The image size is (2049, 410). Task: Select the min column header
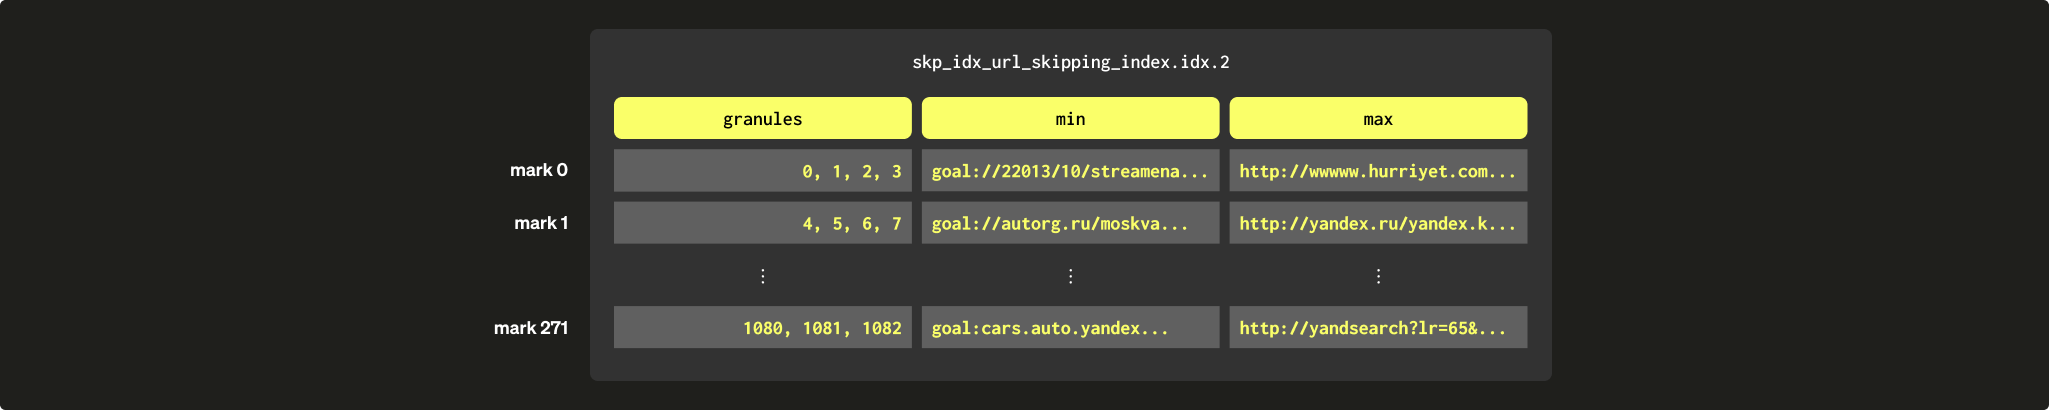(1070, 119)
